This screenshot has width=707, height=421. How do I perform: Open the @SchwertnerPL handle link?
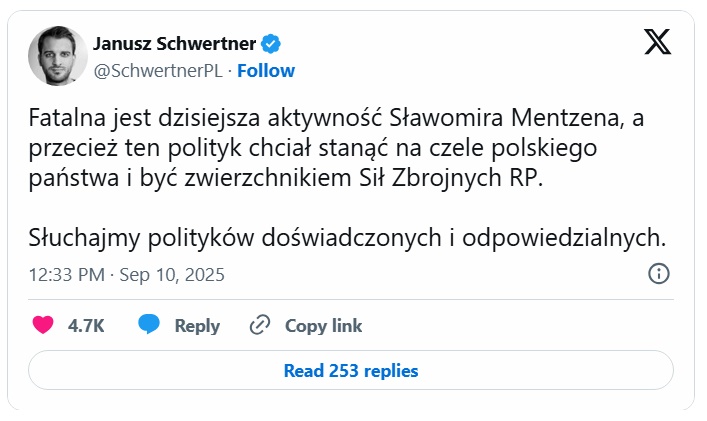[158, 70]
